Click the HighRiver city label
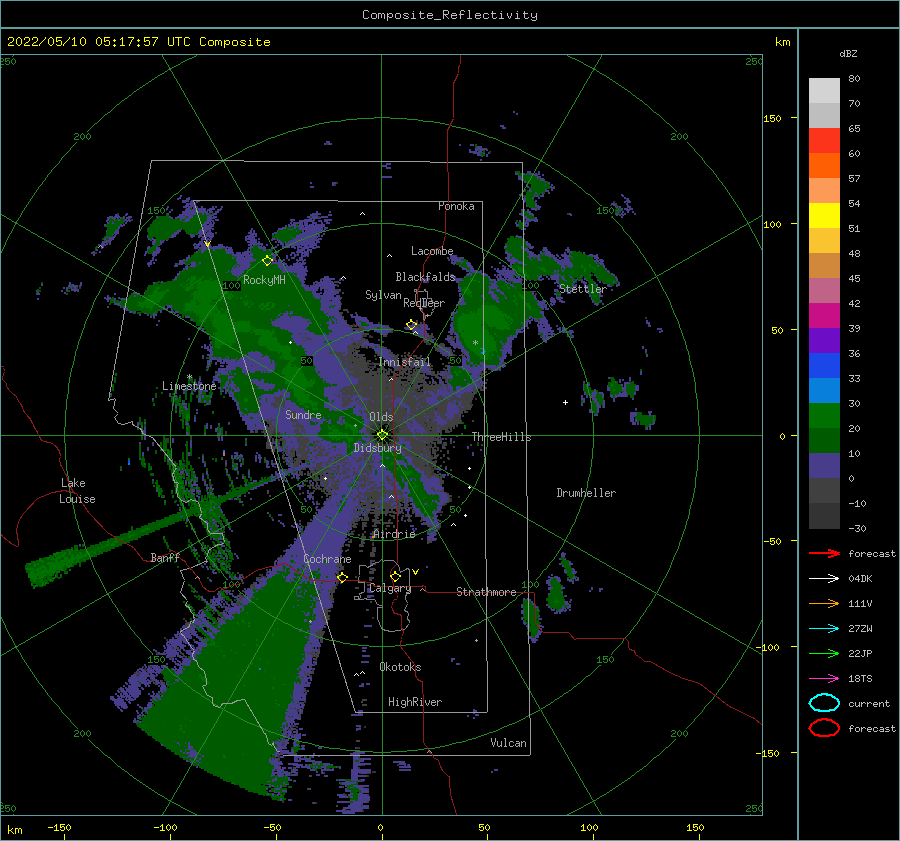Image resolution: width=900 pixels, height=841 pixels. 415,702
